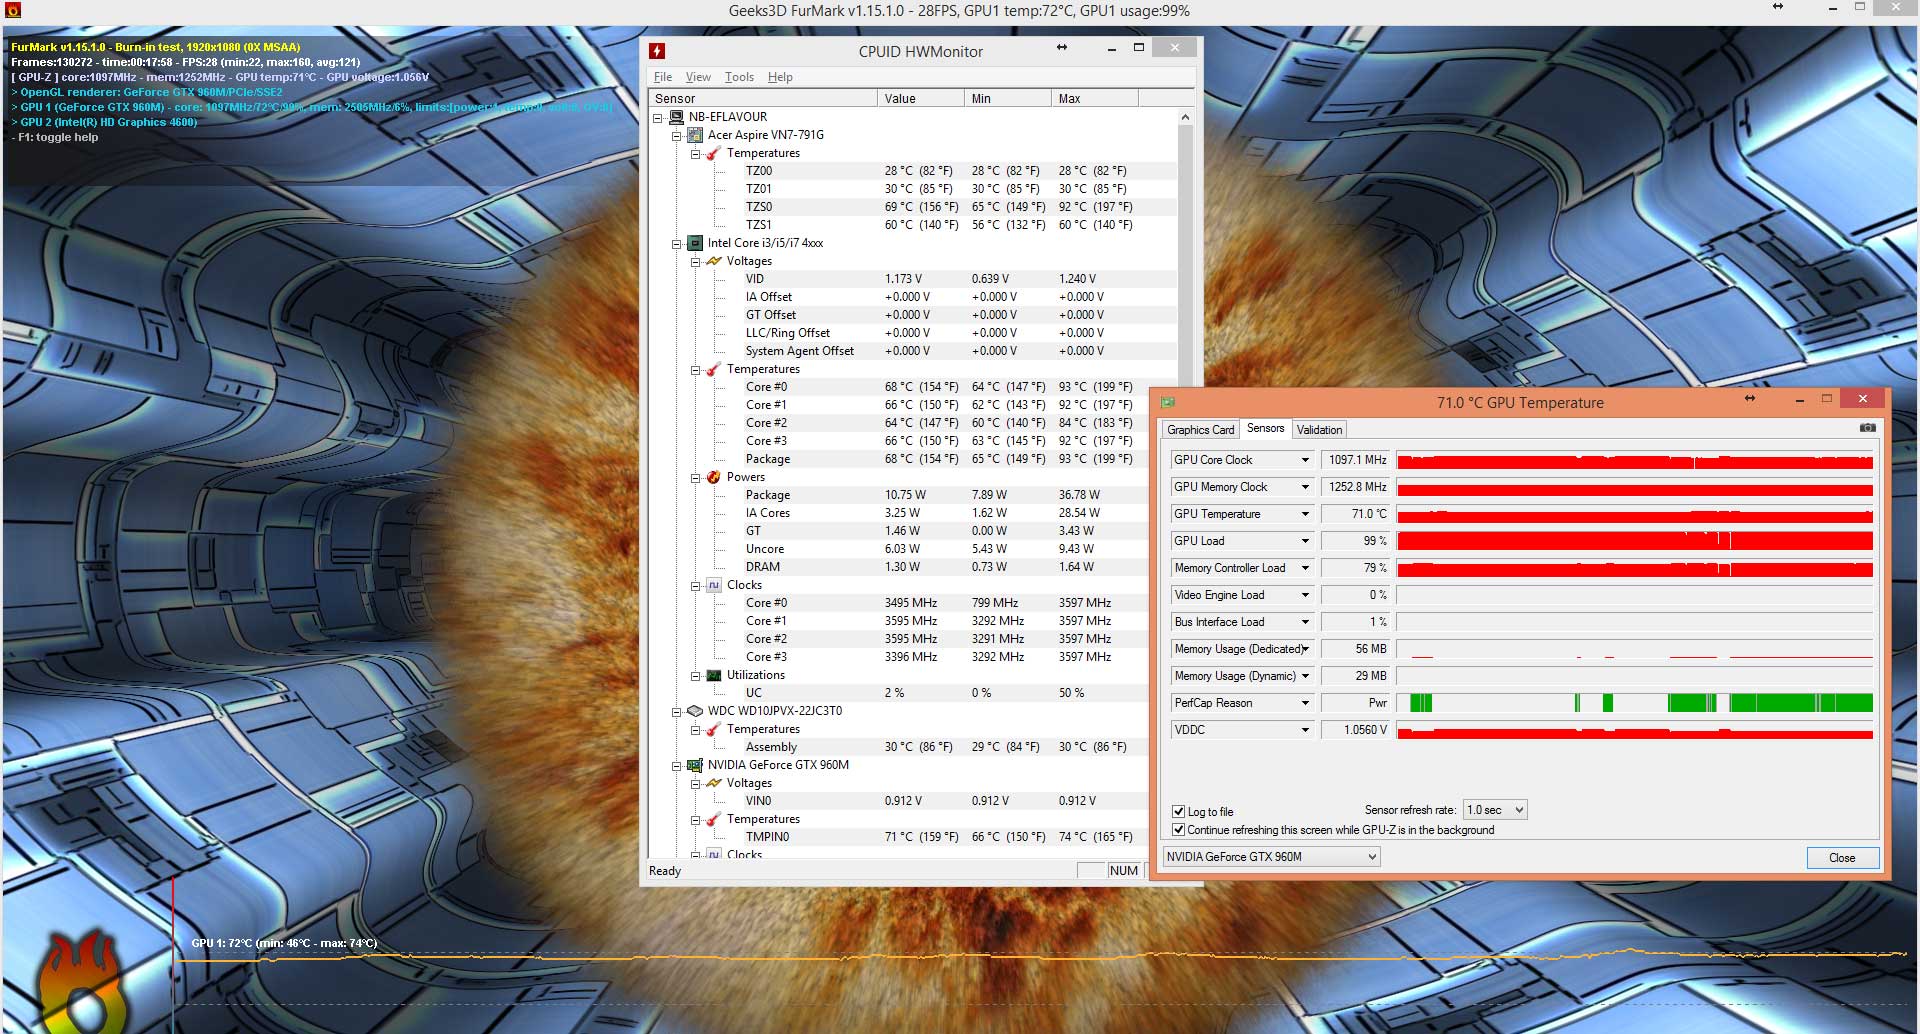Click the Min column header
The height and width of the screenshot is (1034, 1920).
click(1008, 98)
